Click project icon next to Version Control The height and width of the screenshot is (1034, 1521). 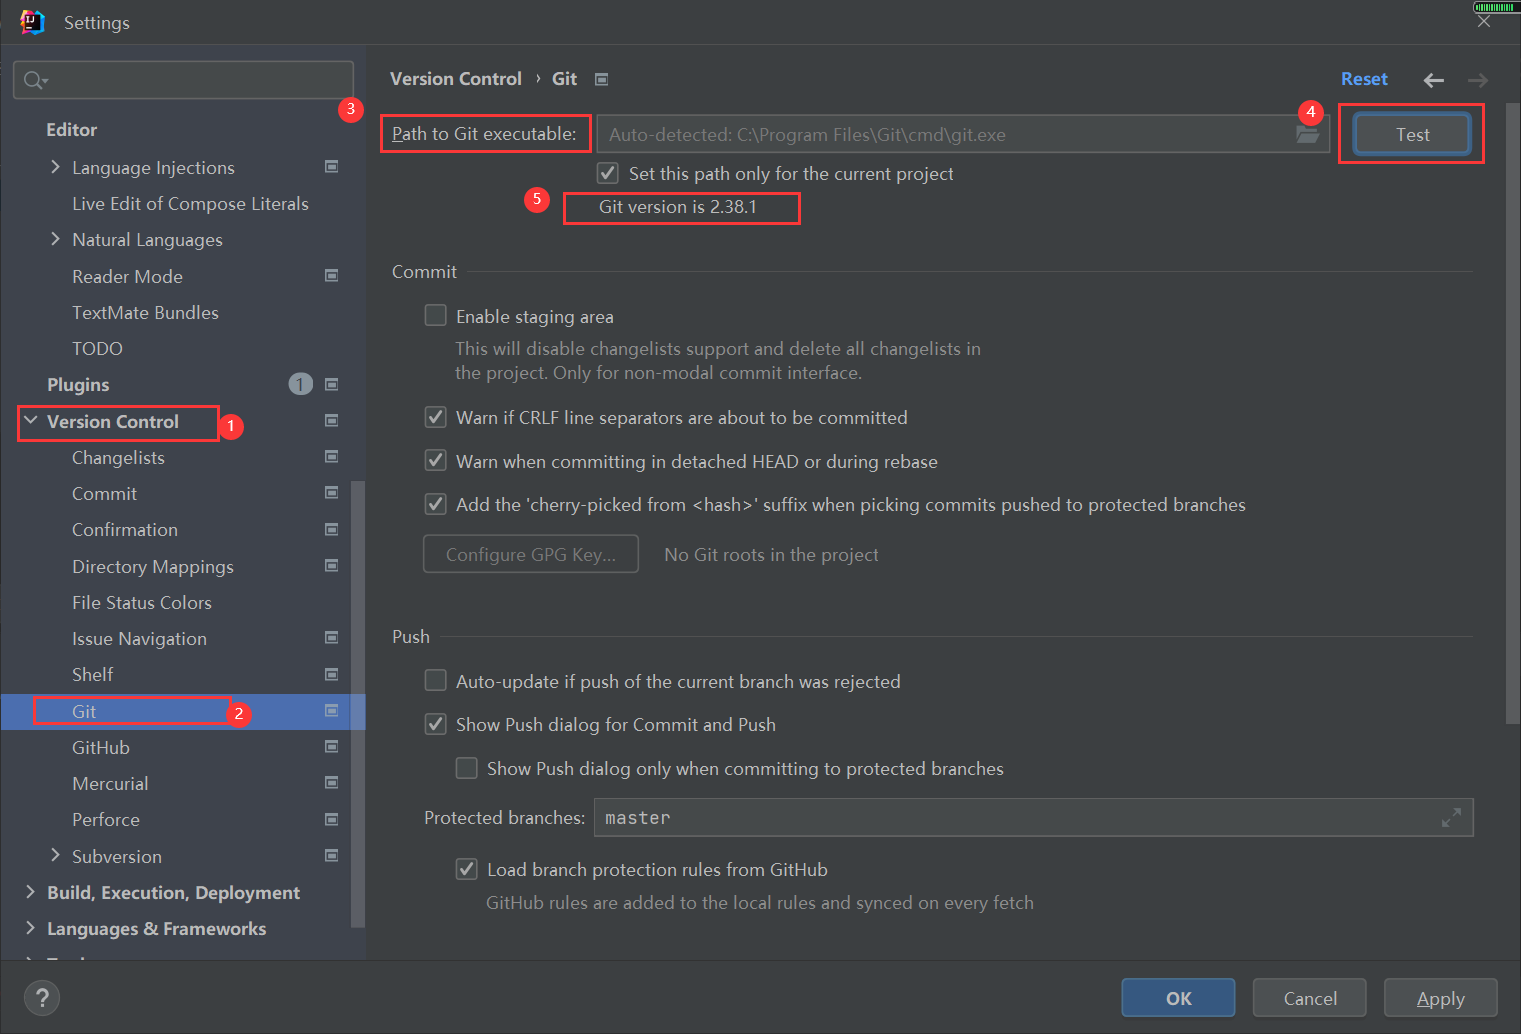tap(331, 421)
